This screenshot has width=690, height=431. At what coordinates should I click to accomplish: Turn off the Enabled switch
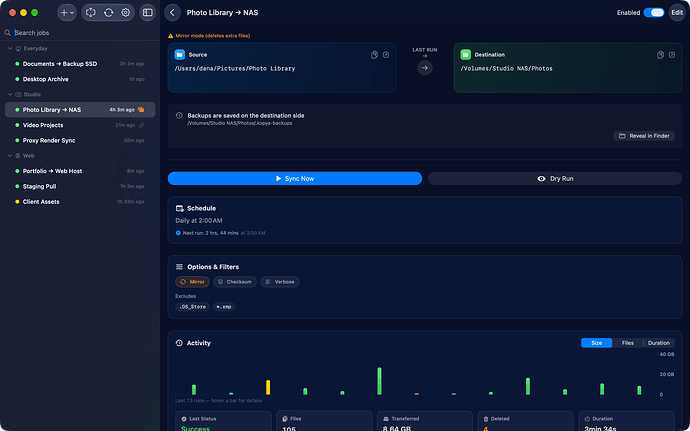[654, 13]
